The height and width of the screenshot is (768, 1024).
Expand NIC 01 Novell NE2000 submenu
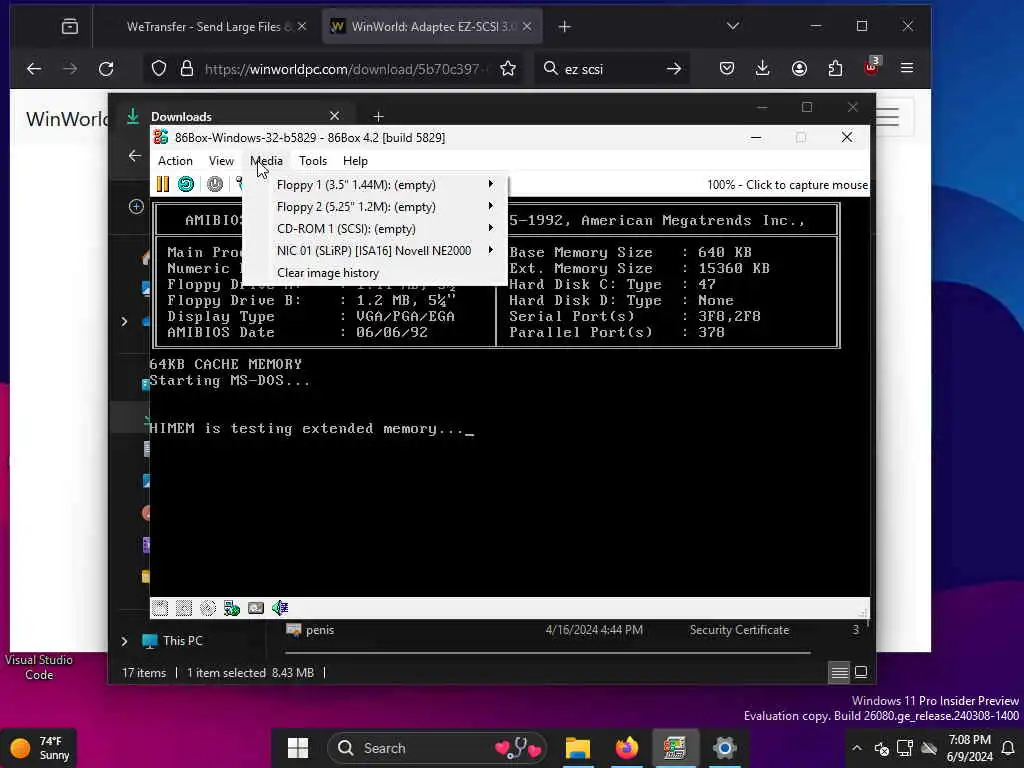(x=376, y=251)
